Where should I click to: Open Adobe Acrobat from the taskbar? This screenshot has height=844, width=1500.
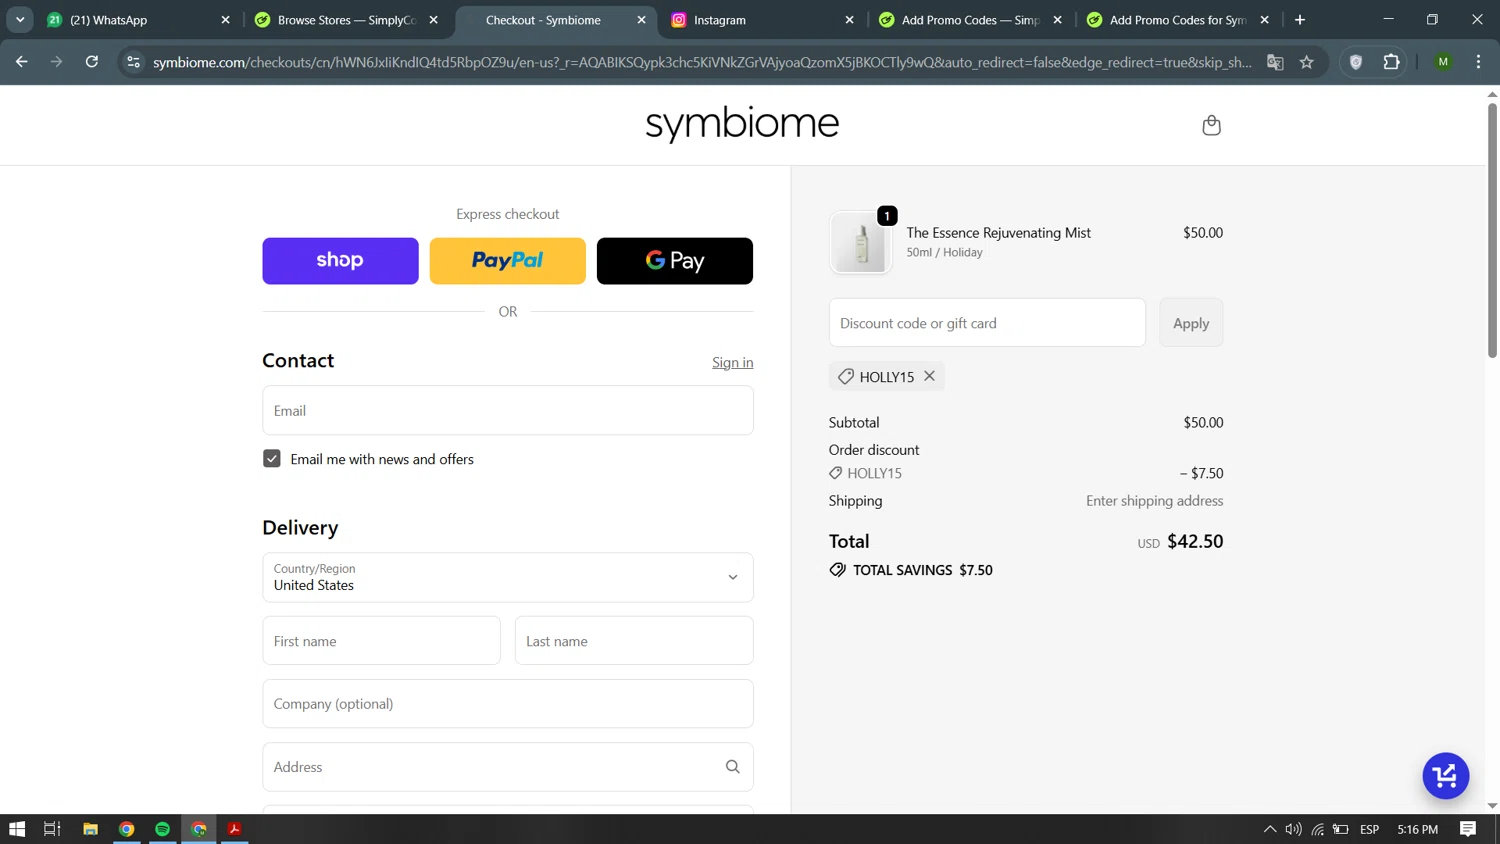tap(234, 829)
